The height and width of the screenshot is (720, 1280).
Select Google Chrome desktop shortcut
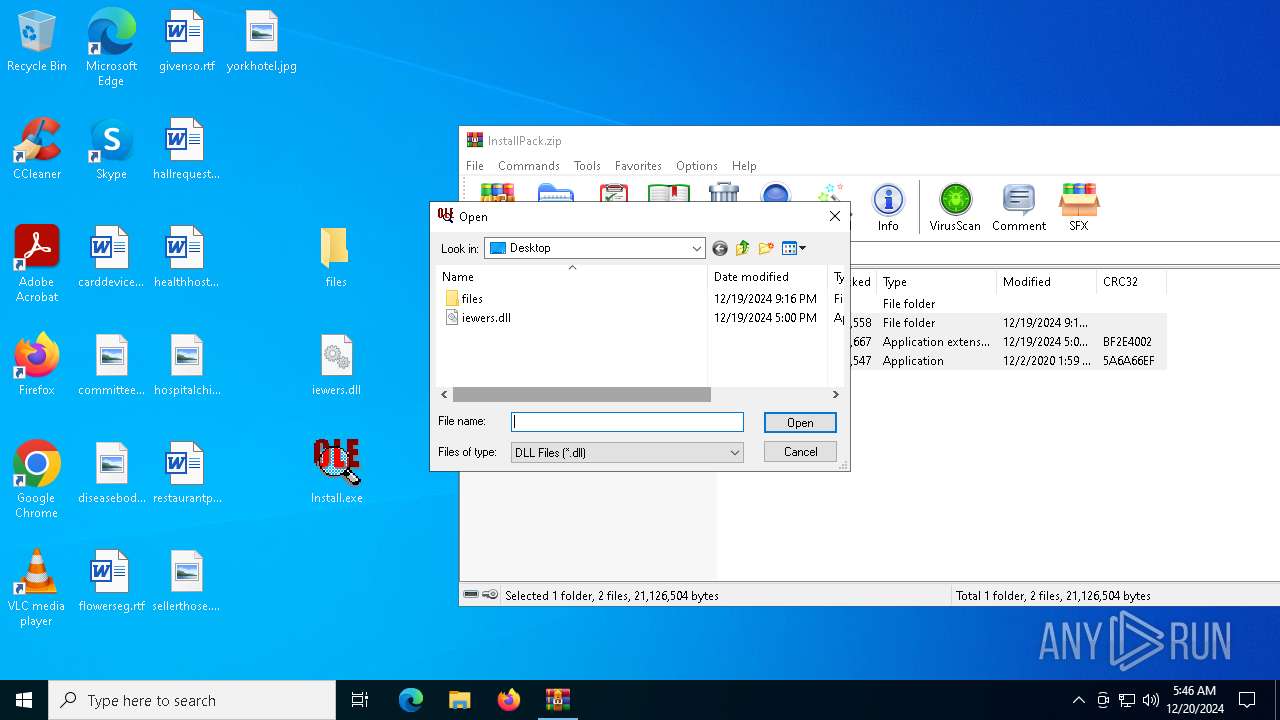pos(37,480)
